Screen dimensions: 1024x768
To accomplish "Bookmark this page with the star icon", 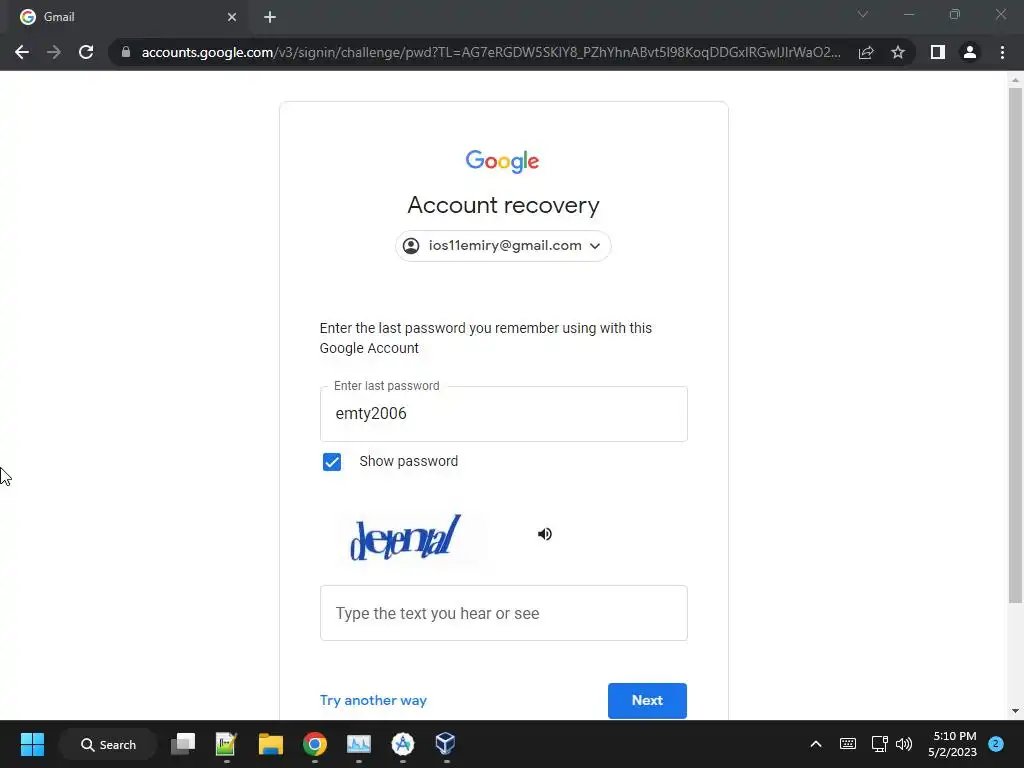I will [898, 52].
